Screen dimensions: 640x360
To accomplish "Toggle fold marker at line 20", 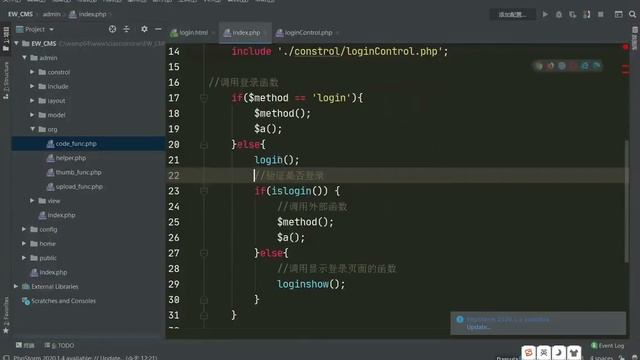I will [204, 144].
